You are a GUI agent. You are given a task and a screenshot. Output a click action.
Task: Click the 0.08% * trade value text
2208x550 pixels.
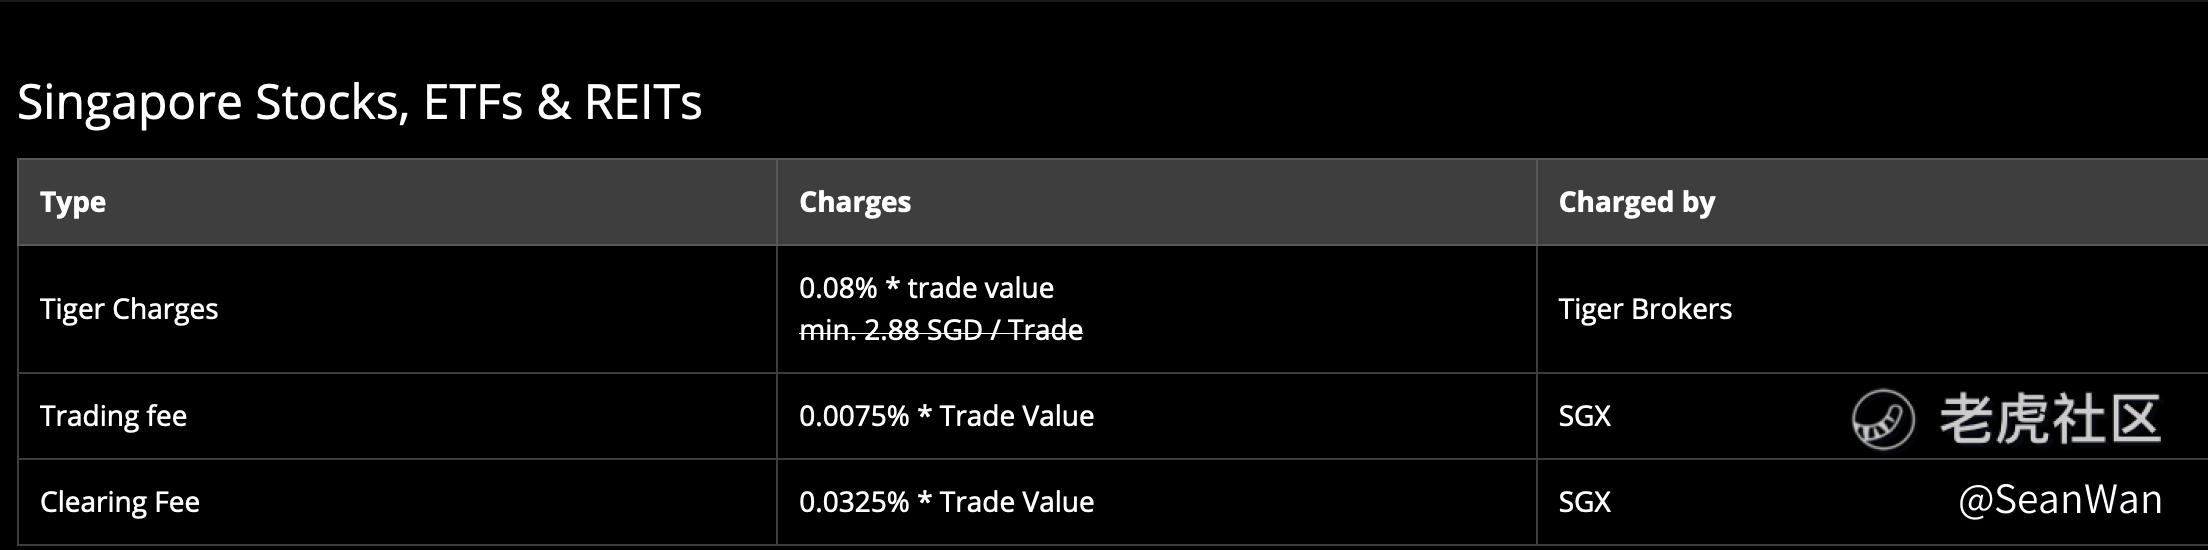pos(926,288)
